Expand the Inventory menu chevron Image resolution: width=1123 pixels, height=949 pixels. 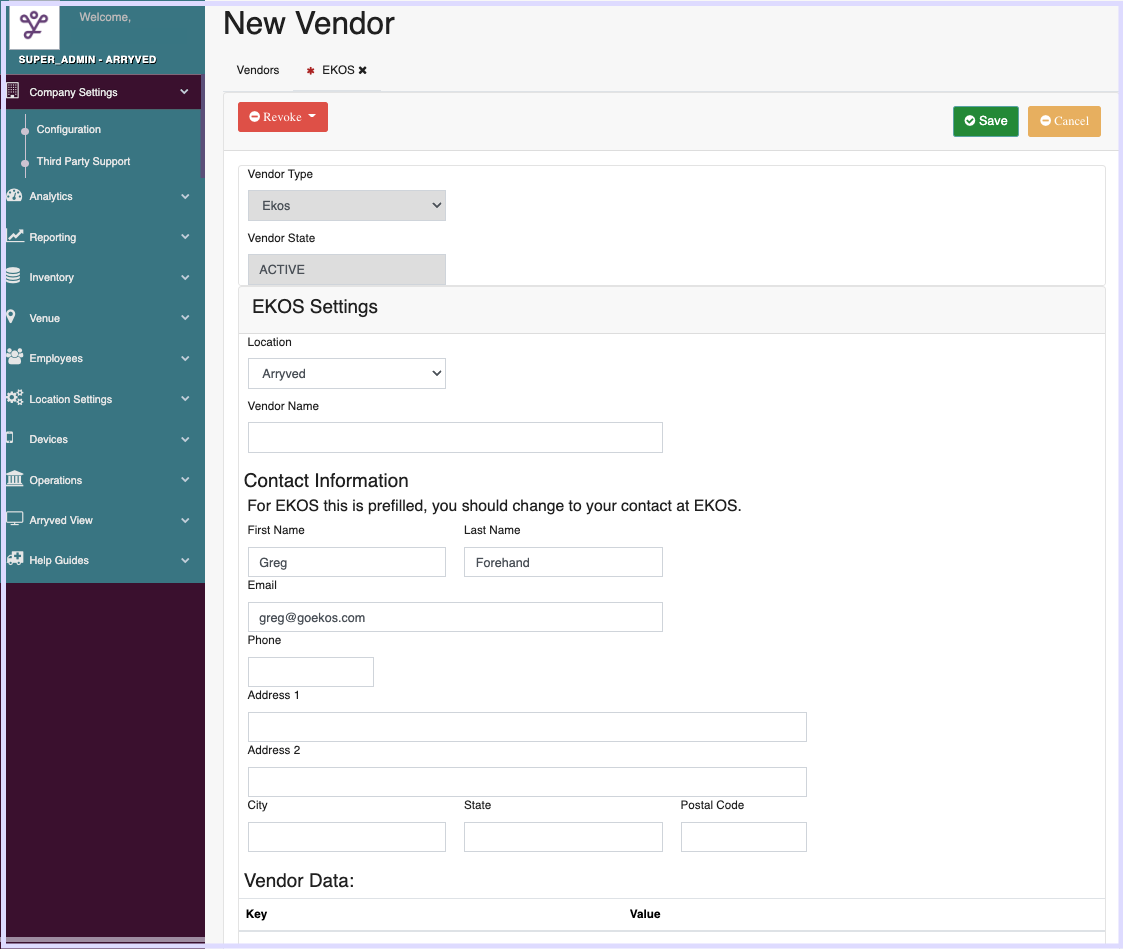(x=185, y=277)
